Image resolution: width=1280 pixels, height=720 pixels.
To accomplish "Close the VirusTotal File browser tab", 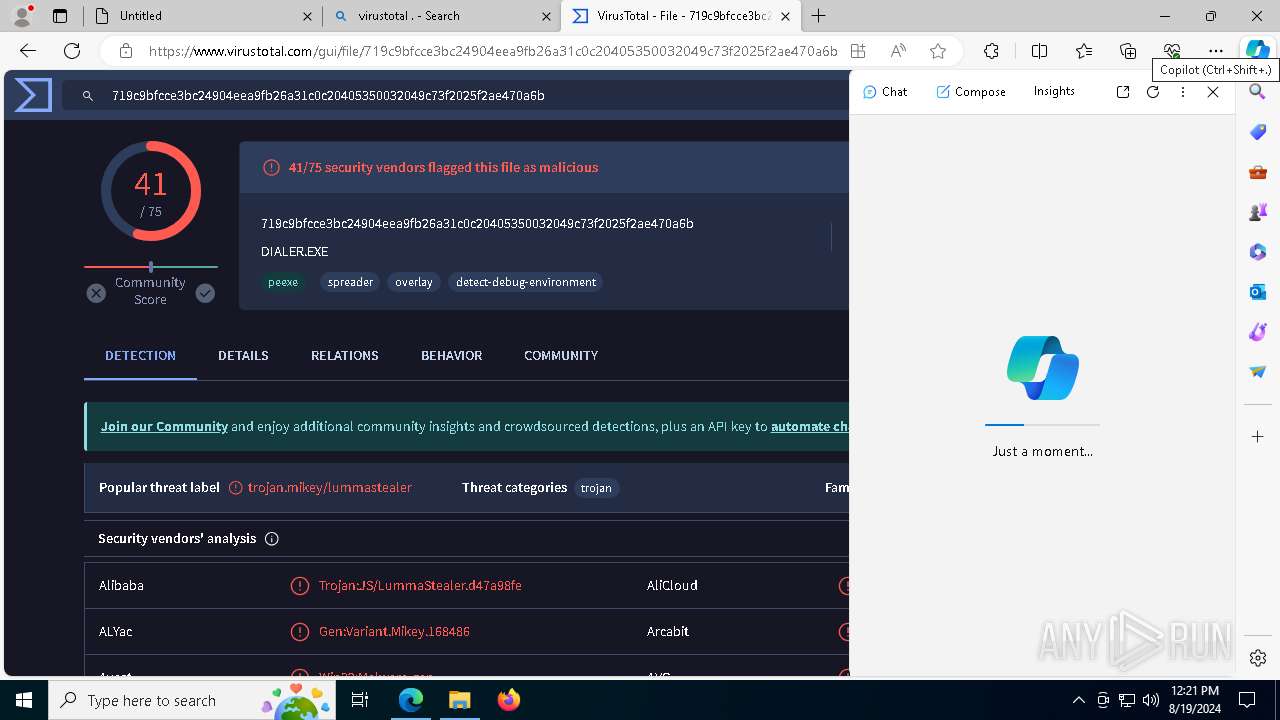I will point(786,16).
